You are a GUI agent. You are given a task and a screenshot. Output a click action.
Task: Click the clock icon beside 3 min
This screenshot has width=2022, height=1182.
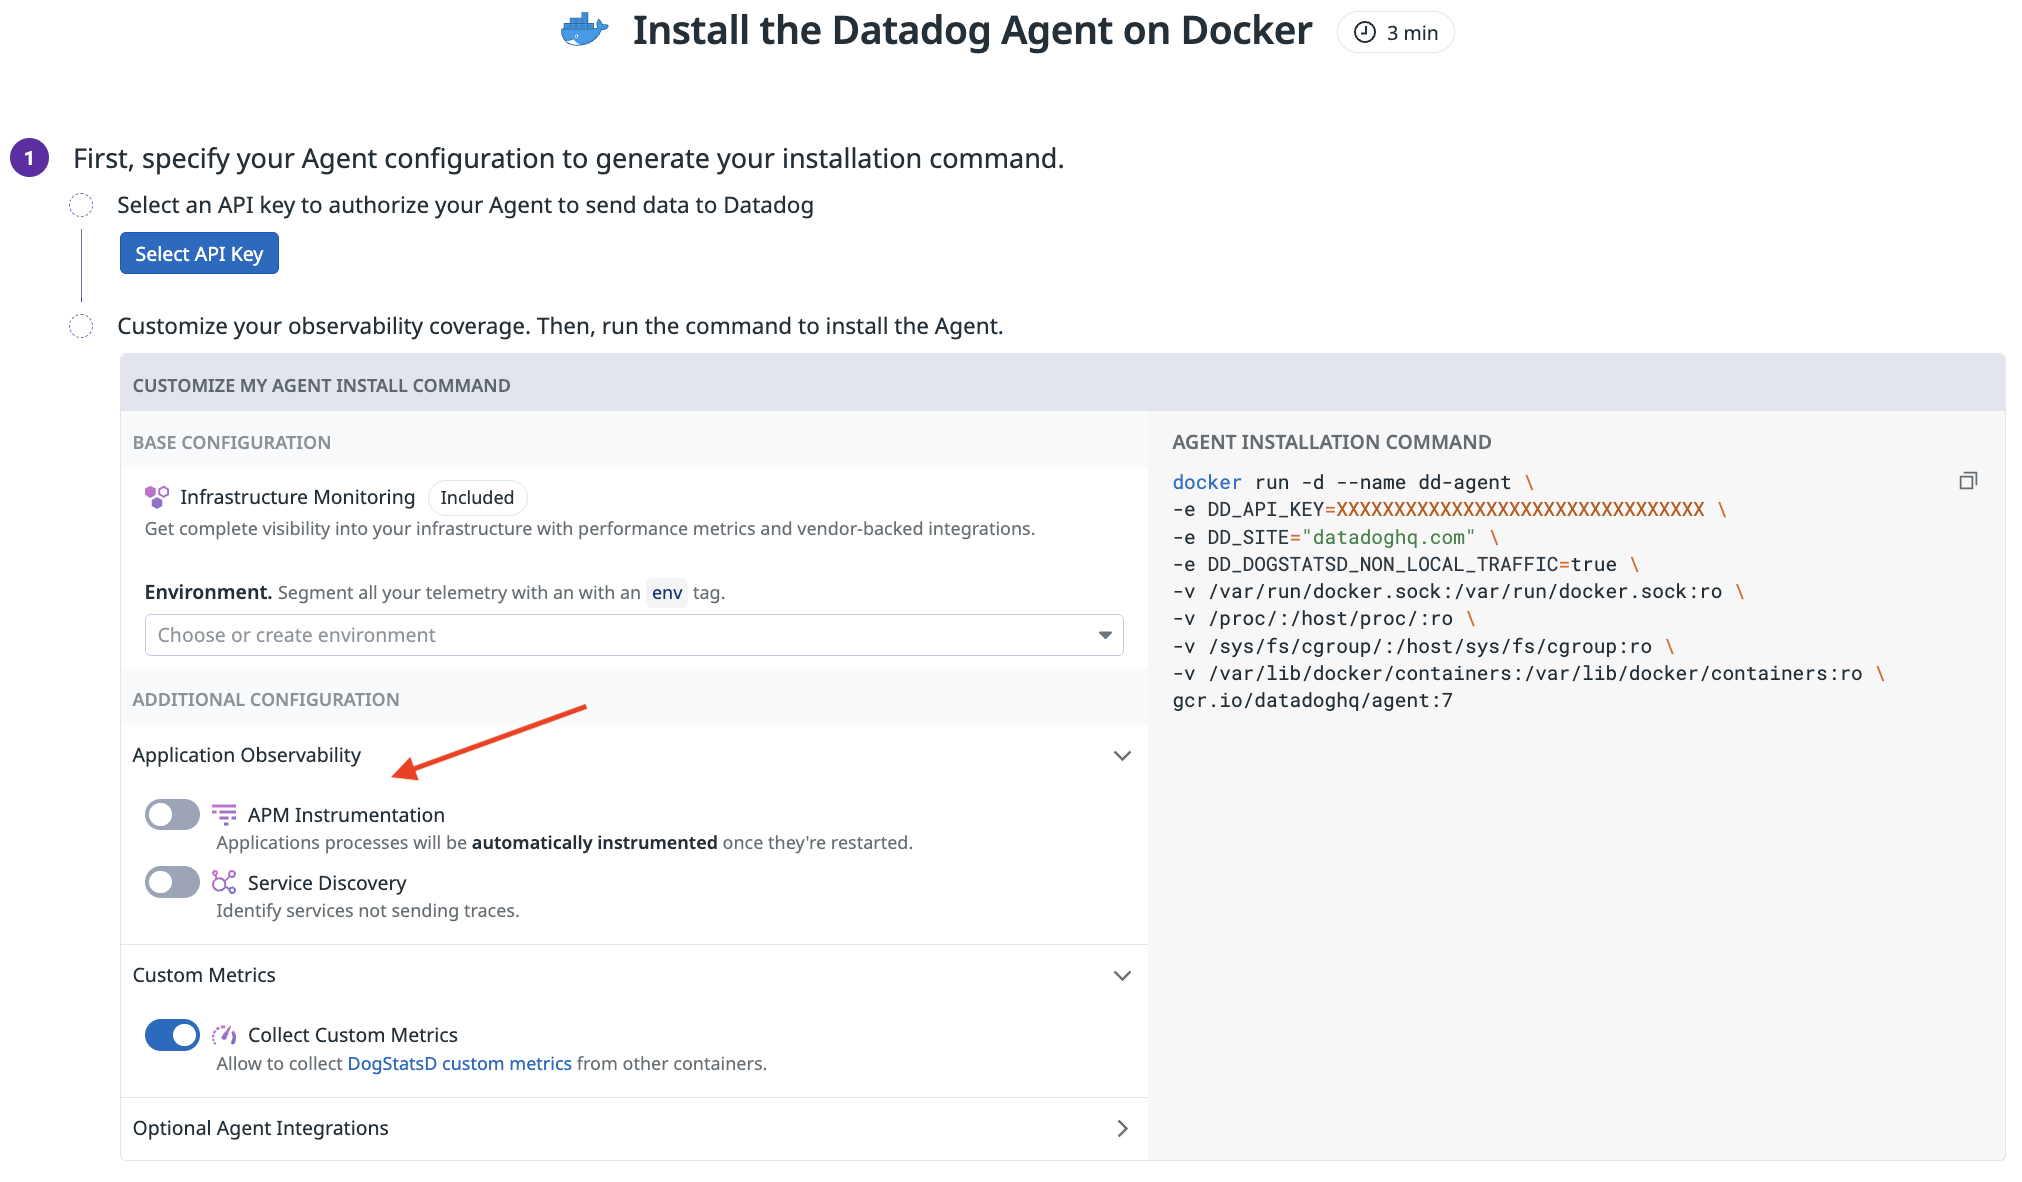click(x=1364, y=33)
